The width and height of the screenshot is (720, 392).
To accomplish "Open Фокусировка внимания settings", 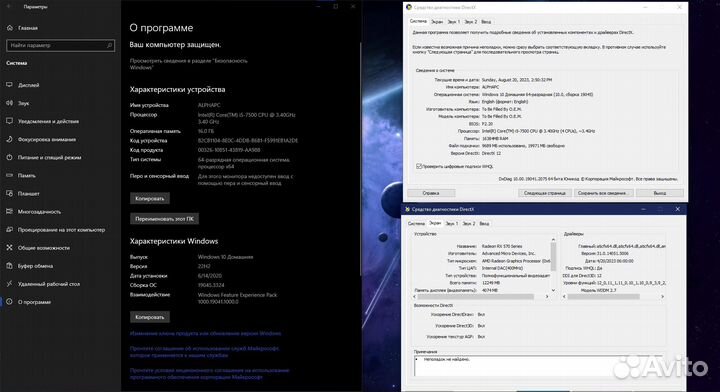I will pos(41,139).
